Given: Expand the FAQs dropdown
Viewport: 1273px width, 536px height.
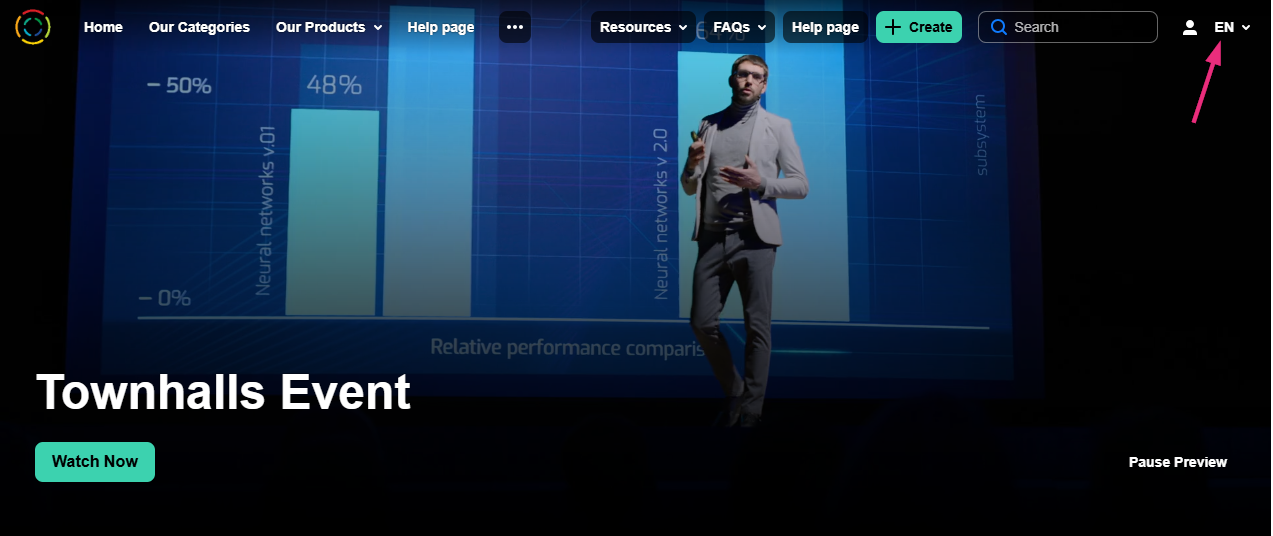Looking at the screenshot, I should pyautogui.click(x=739, y=27).
